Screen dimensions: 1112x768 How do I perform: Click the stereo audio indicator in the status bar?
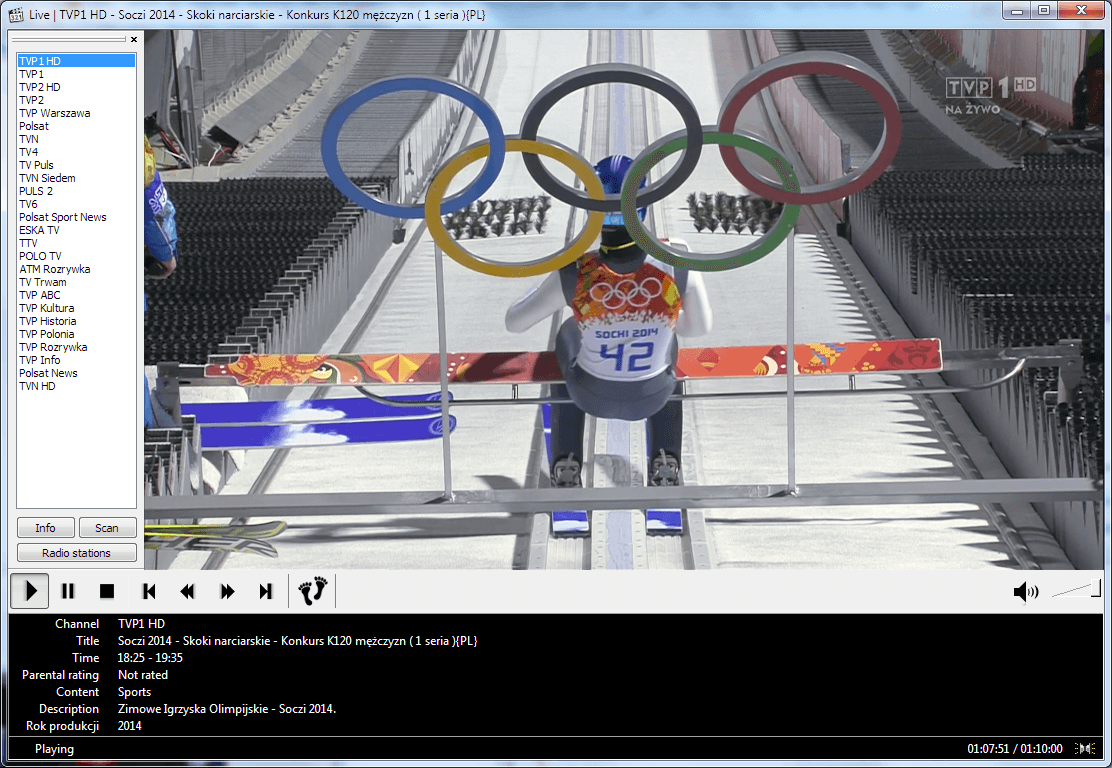pos(1085,748)
